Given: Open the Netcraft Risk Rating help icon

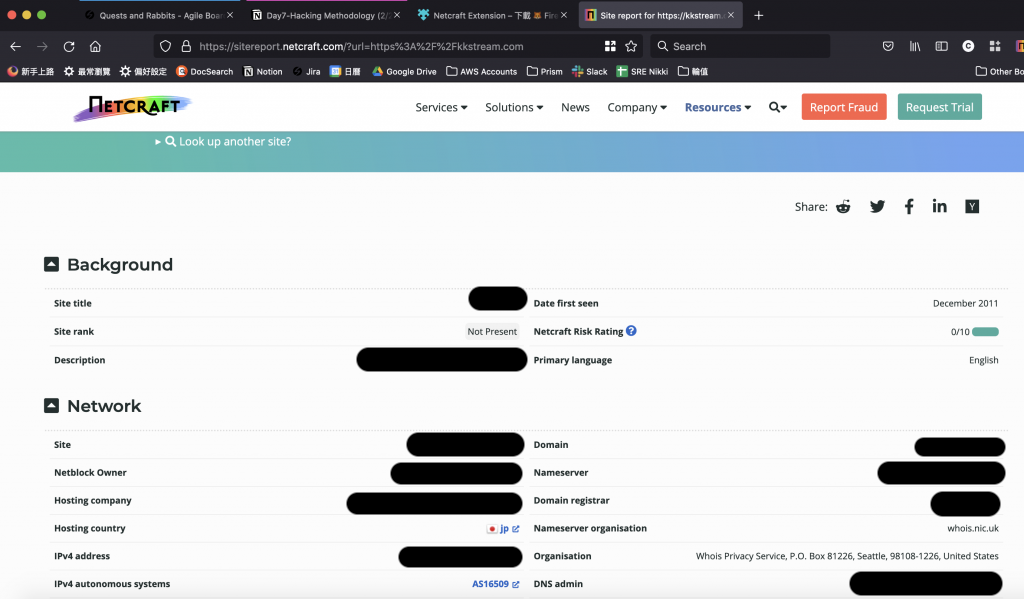Looking at the screenshot, I should tap(631, 331).
